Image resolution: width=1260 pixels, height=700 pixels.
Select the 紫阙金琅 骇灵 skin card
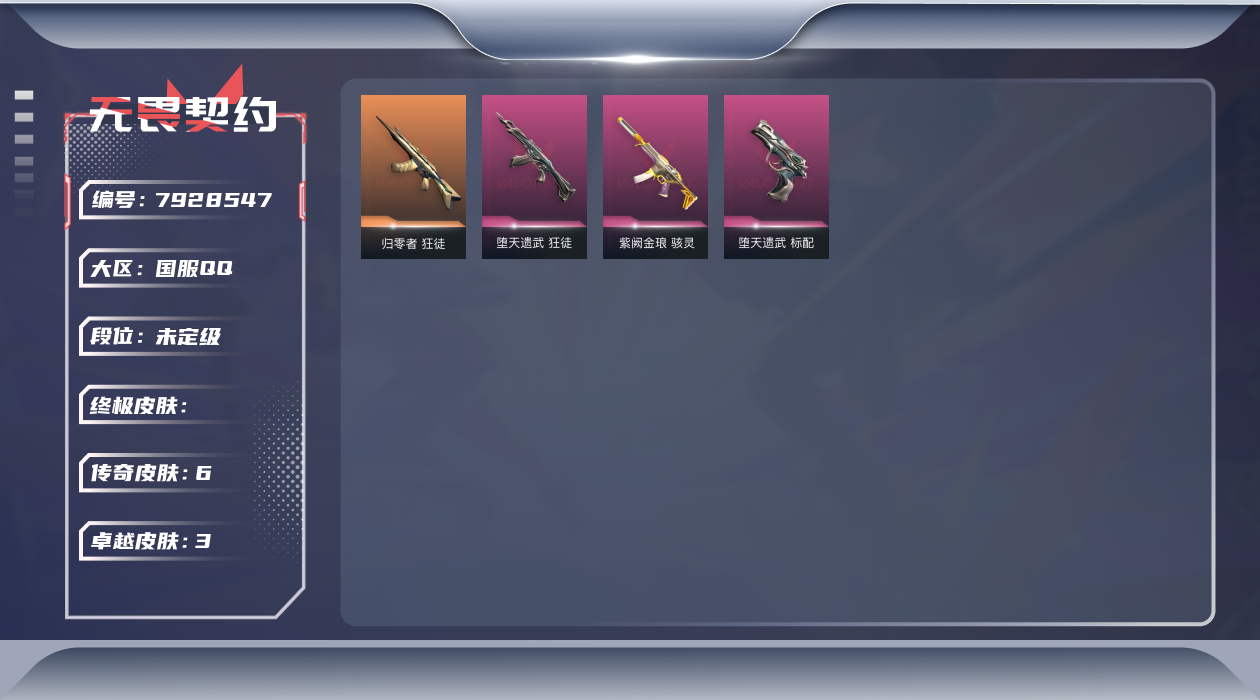pos(655,177)
